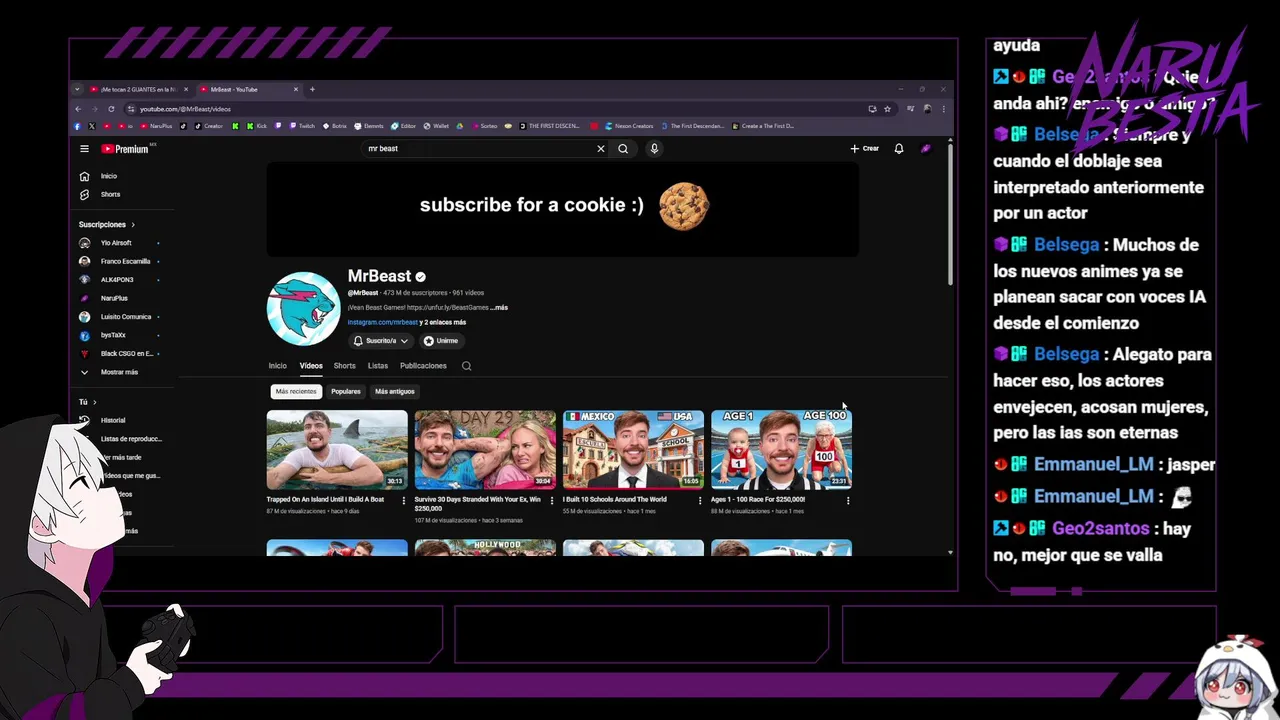Reload the page with the browser refresh icon

click(111, 108)
